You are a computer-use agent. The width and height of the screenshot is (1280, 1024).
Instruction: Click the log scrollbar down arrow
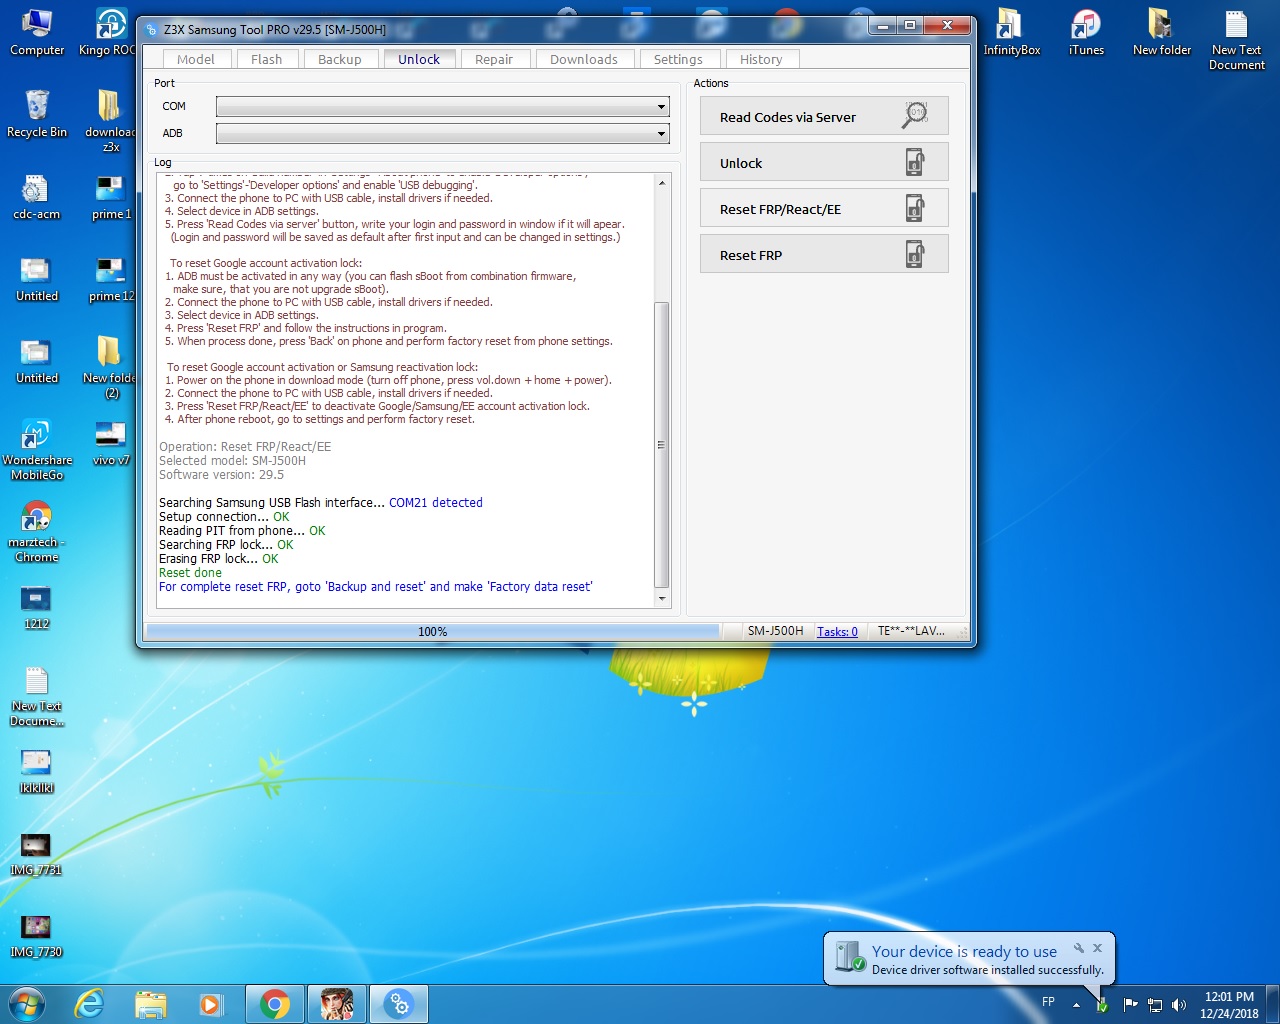(661, 598)
